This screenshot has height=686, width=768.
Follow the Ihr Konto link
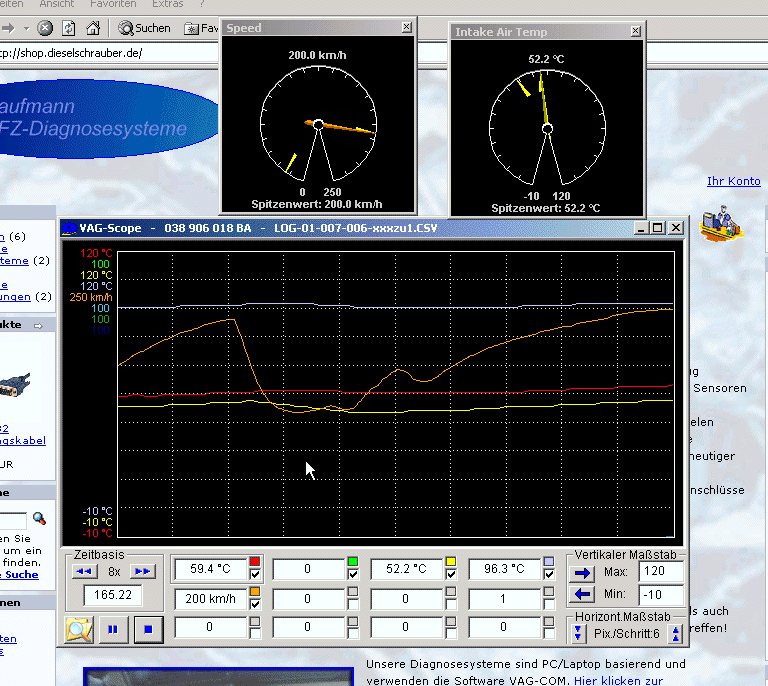[734, 181]
